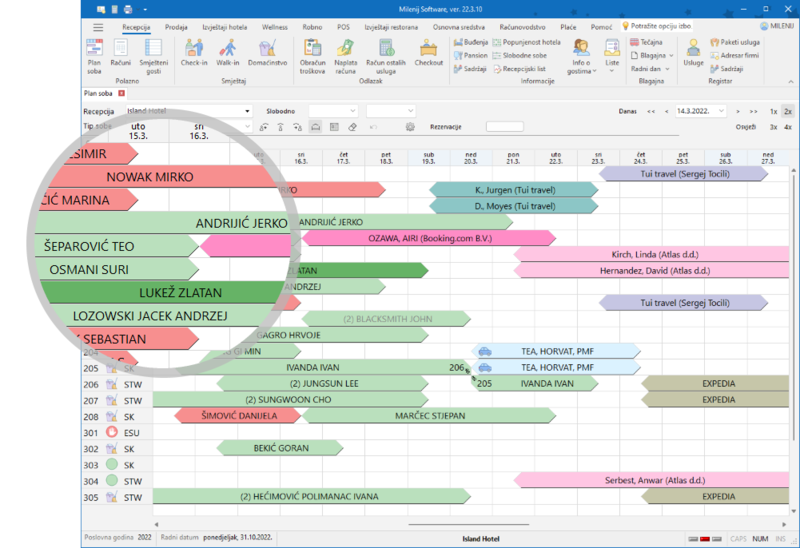Open the Usluge services icon

coord(693,52)
